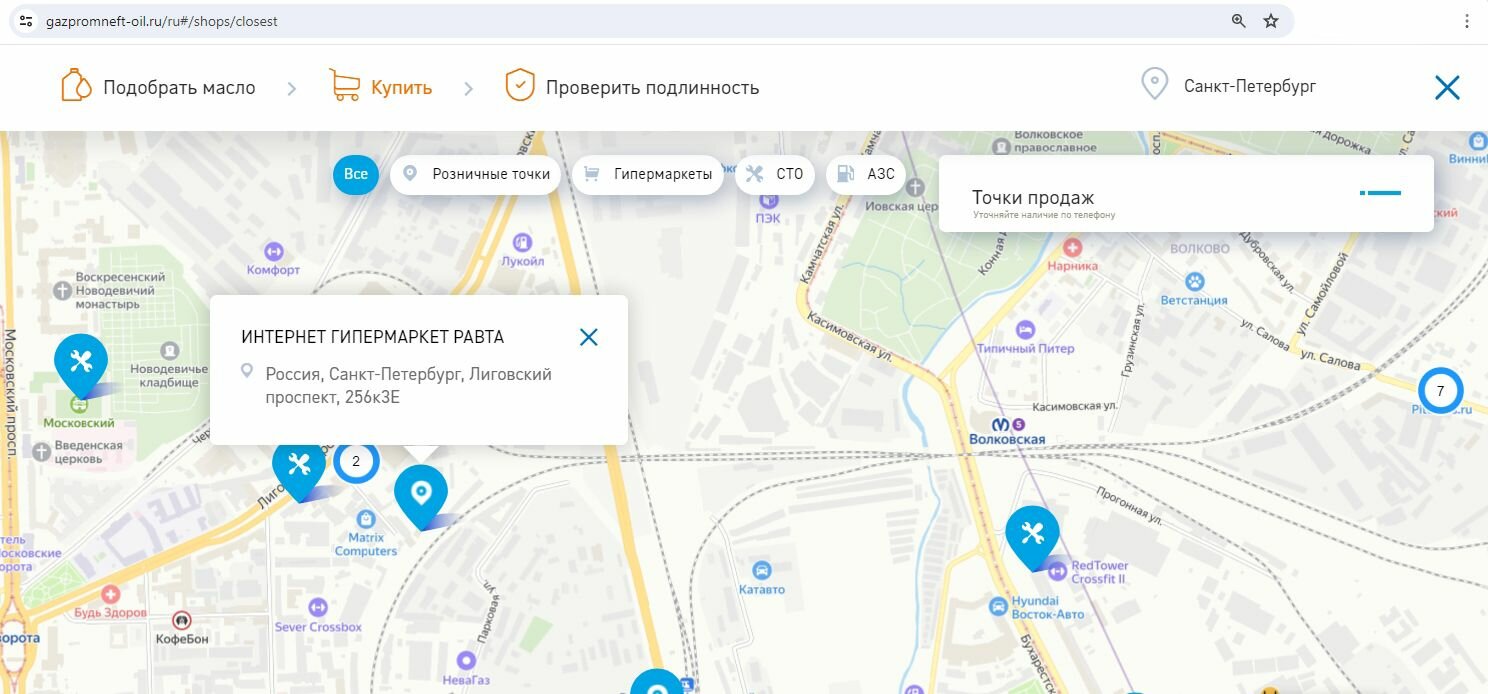1488x694 pixels.
Task: Open Проверить подлинность step
Action: click(652, 87)
